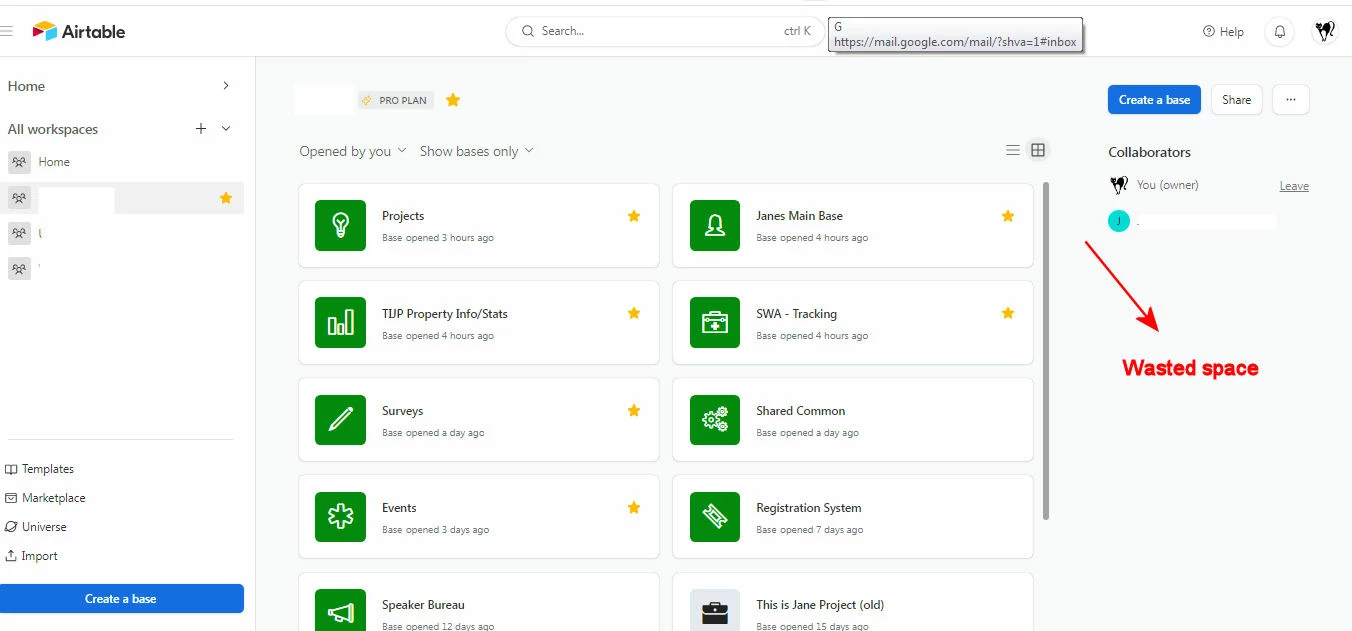Open Universe in the sidebar
1352x631 pixels.
36,527
